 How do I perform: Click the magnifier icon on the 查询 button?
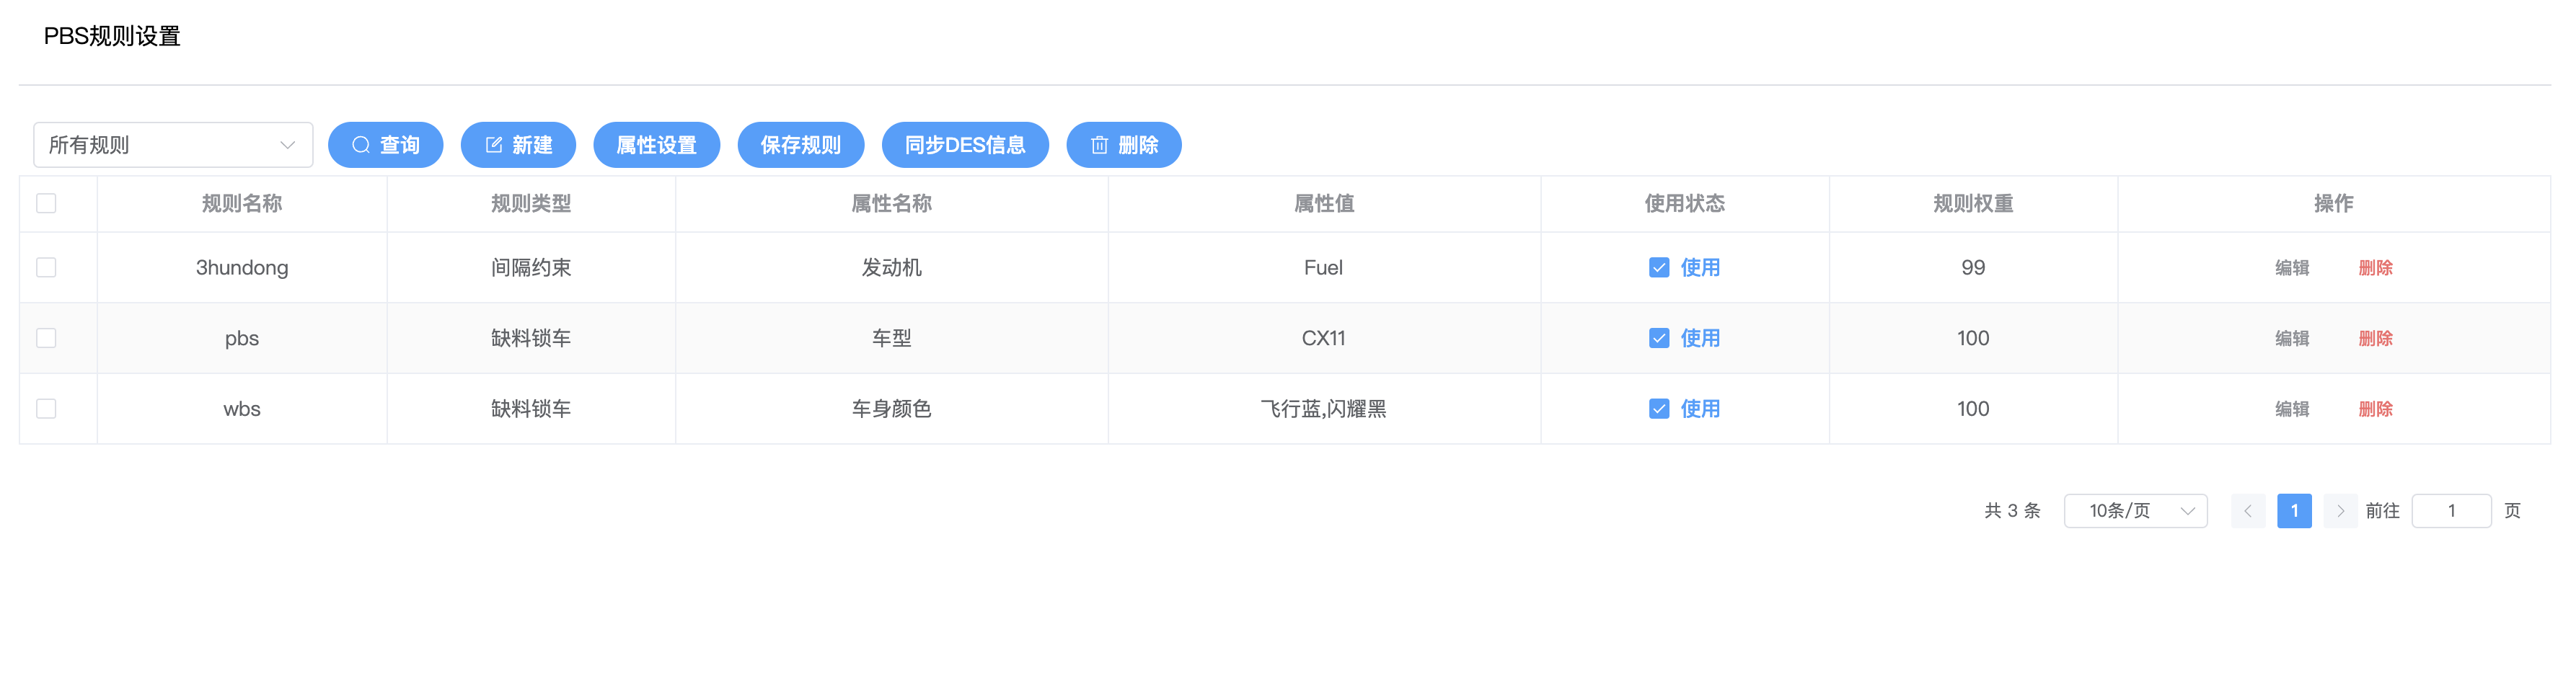[361, 145]
